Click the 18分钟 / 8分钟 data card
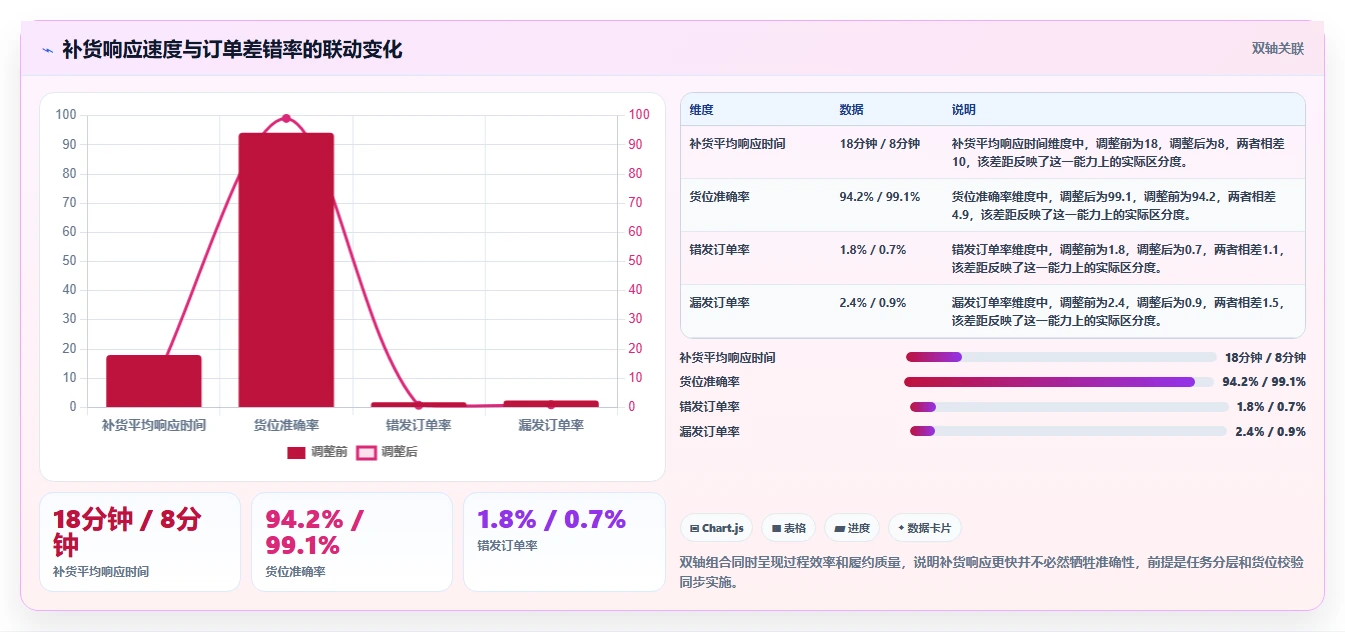Screen dimensions: 1345x632 tap(140, 542)
